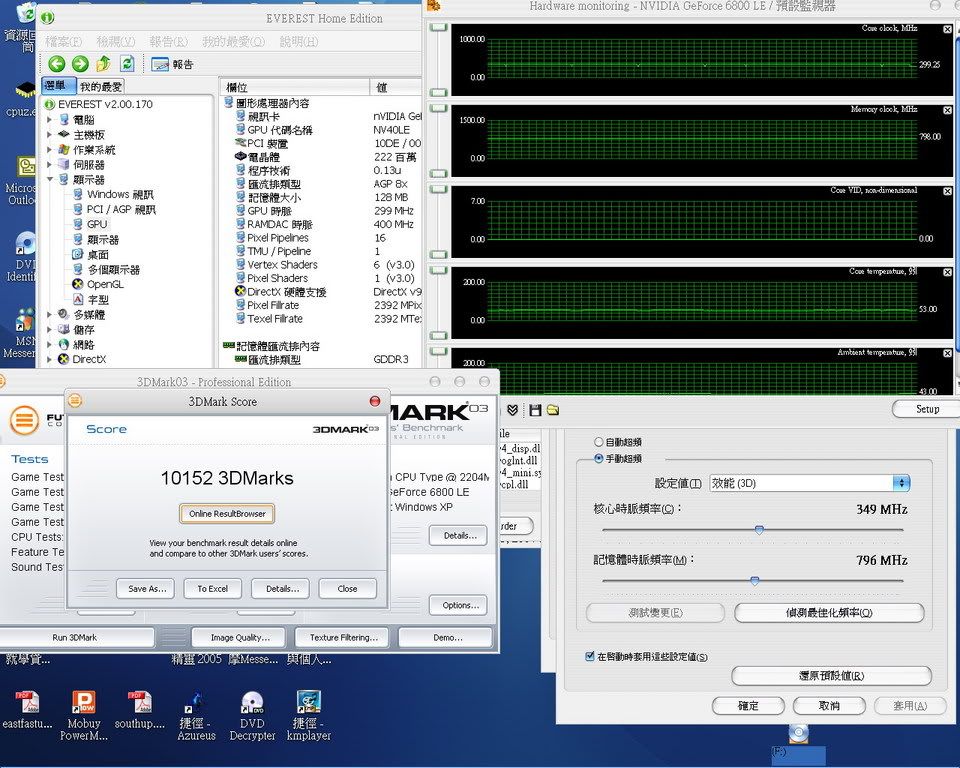
Task: Expand the 主機板 tree node arrow
Action: [50, 134]
